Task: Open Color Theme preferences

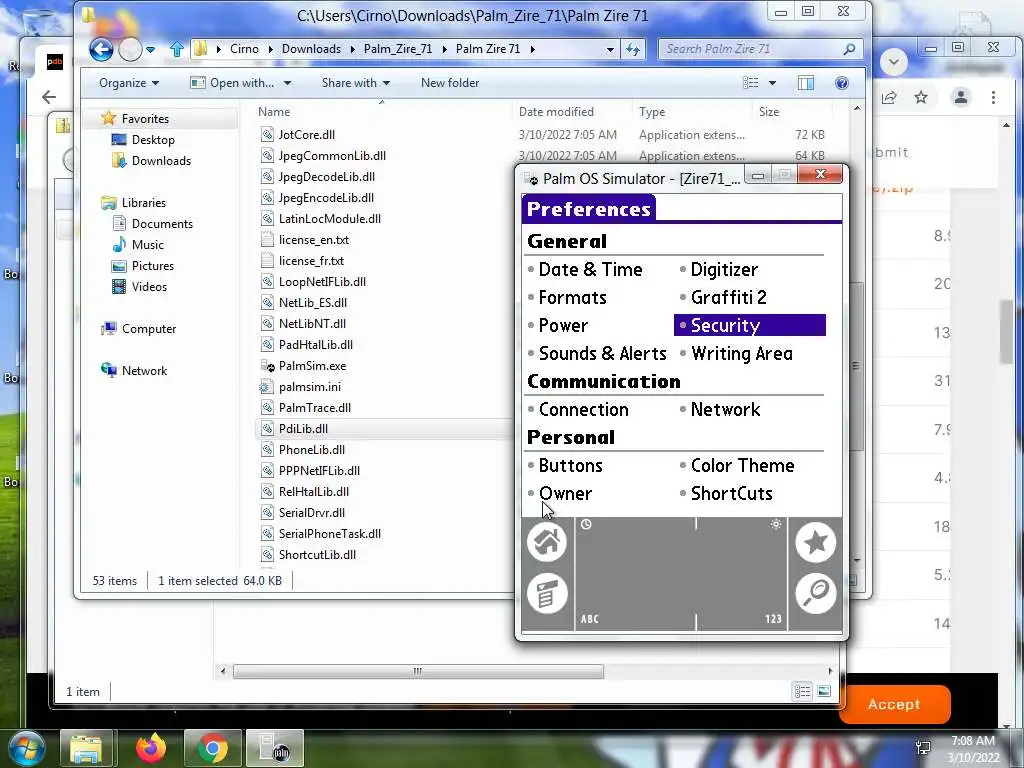Action: [x=742, y=466]
